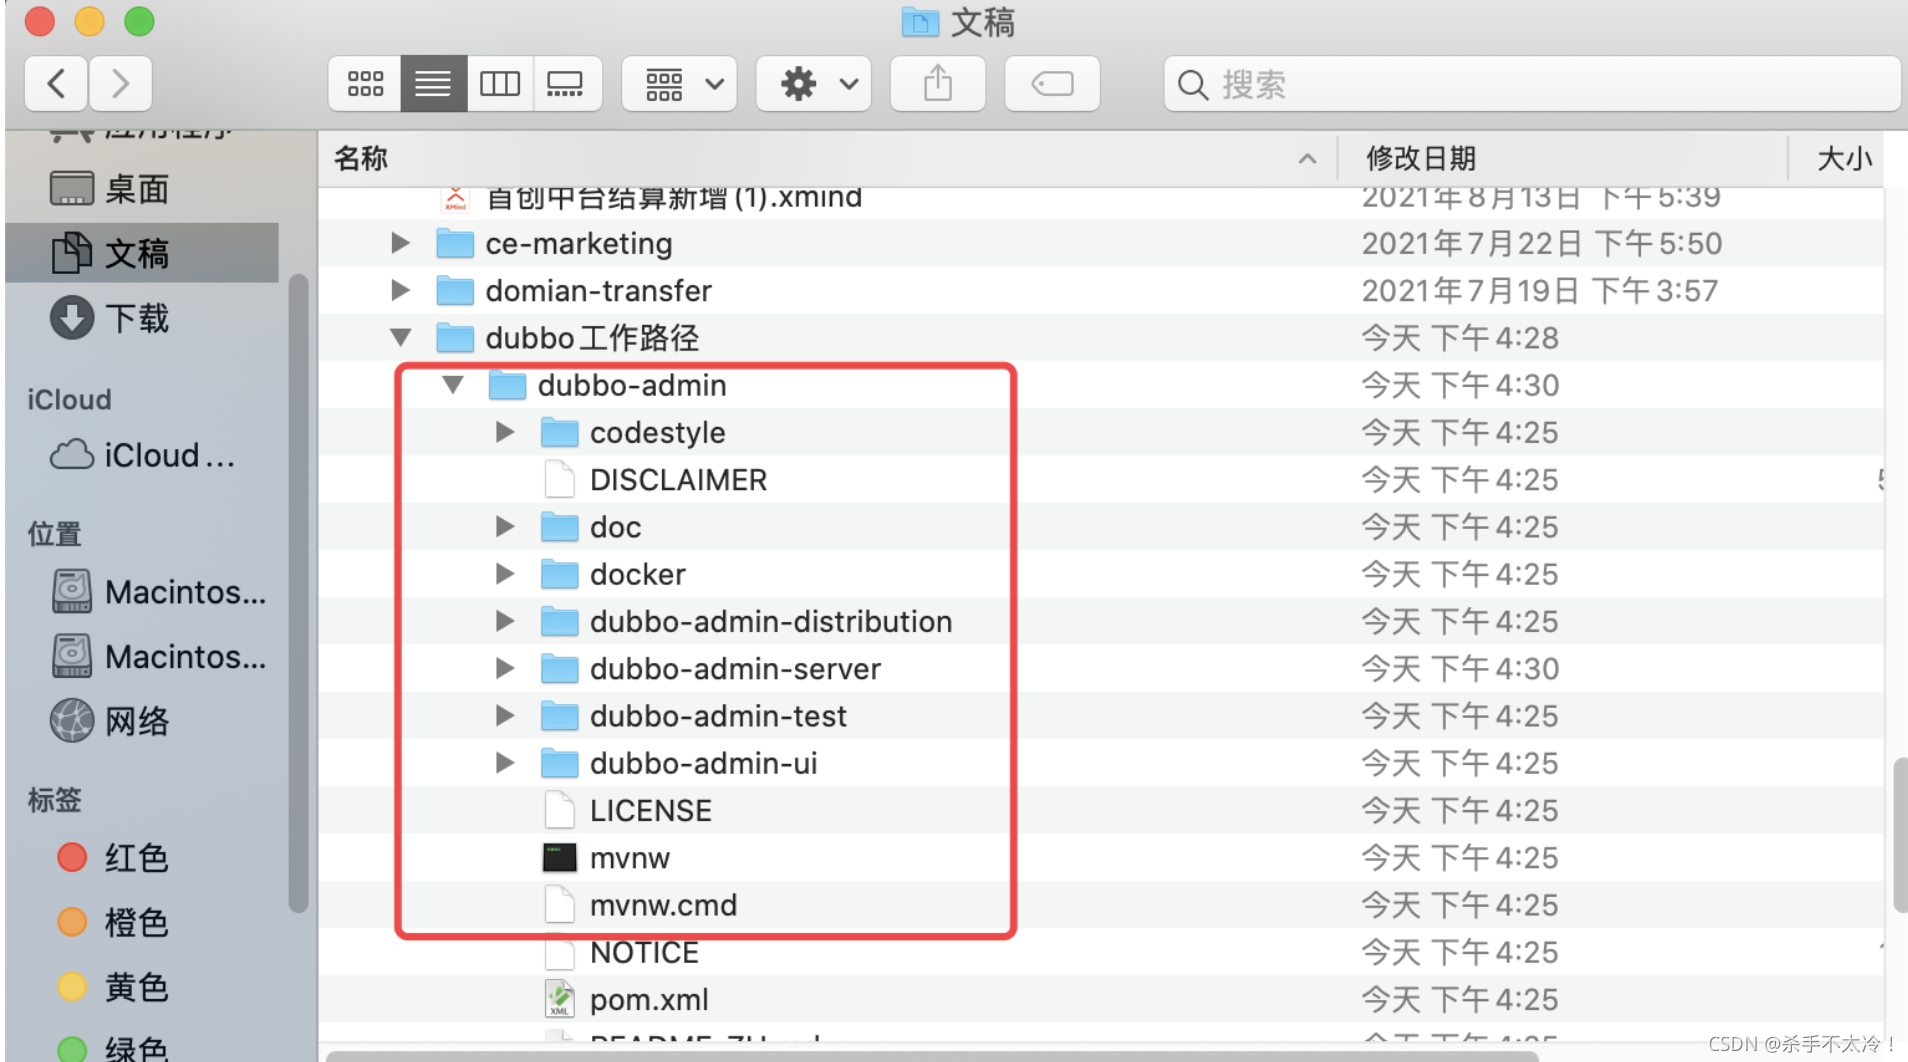
Task: Collapse the dubbo-admin folder
Action: (453, 385)
